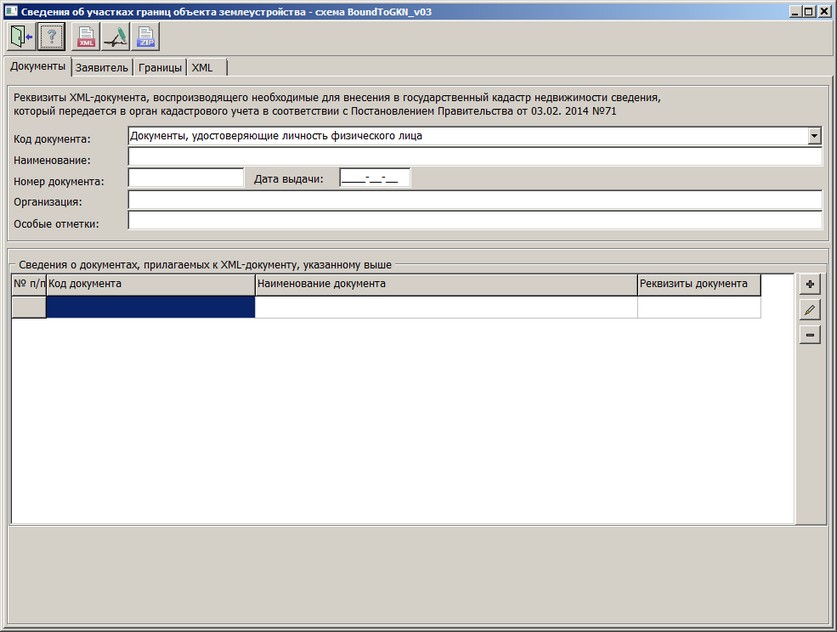Click the red XML file toolbar icon

pyautogui.click(x=86, y=37)
